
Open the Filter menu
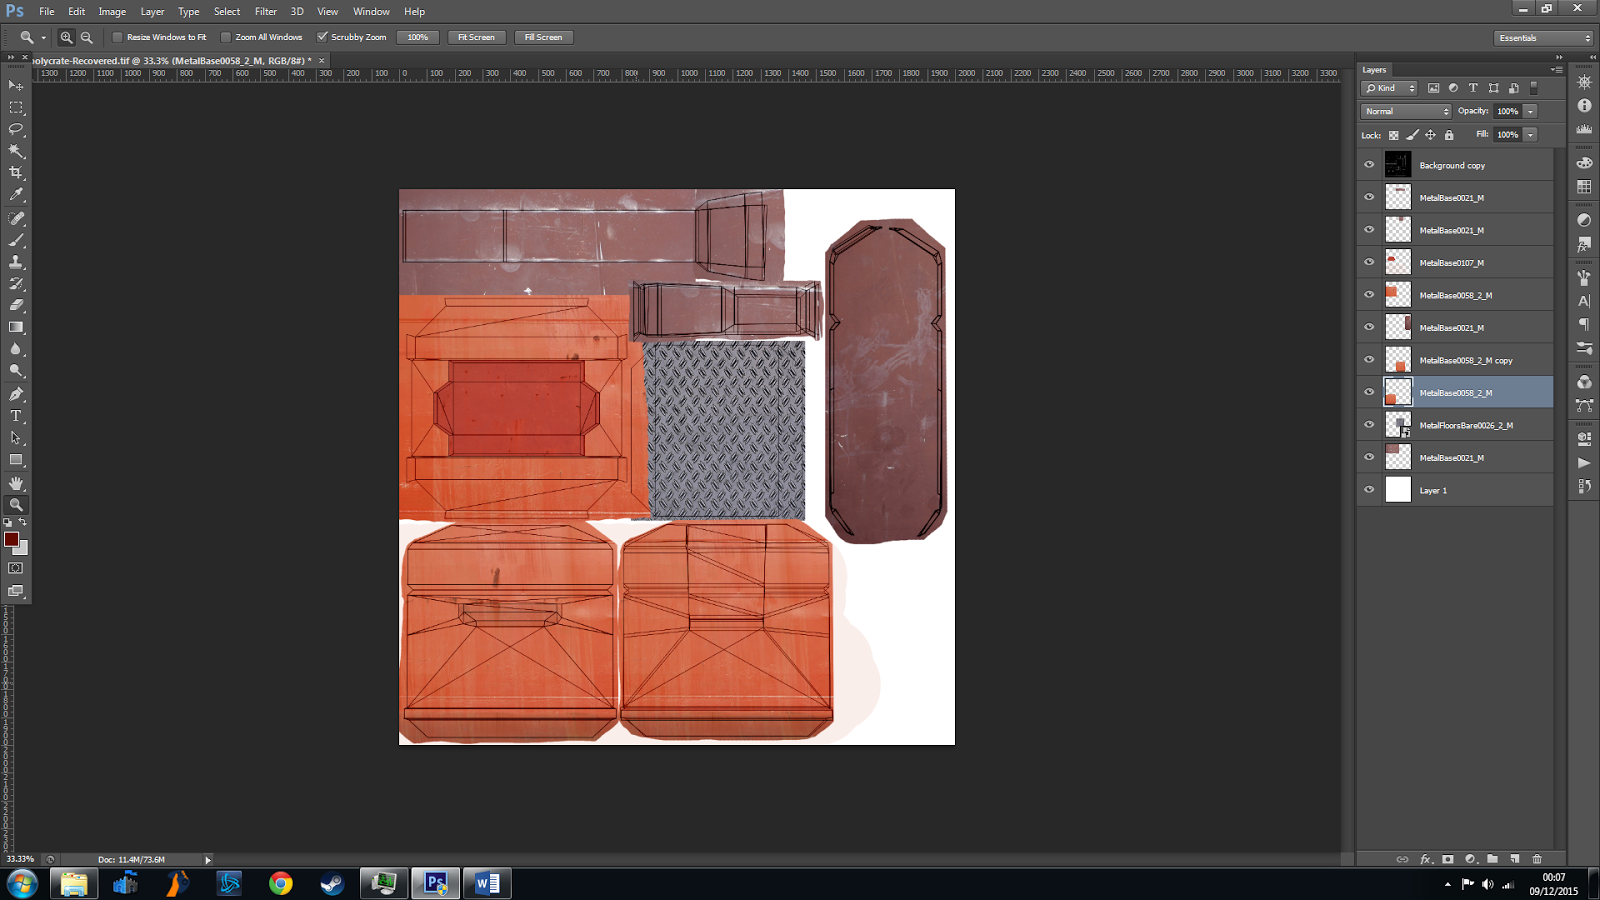[x=265, y=11]
